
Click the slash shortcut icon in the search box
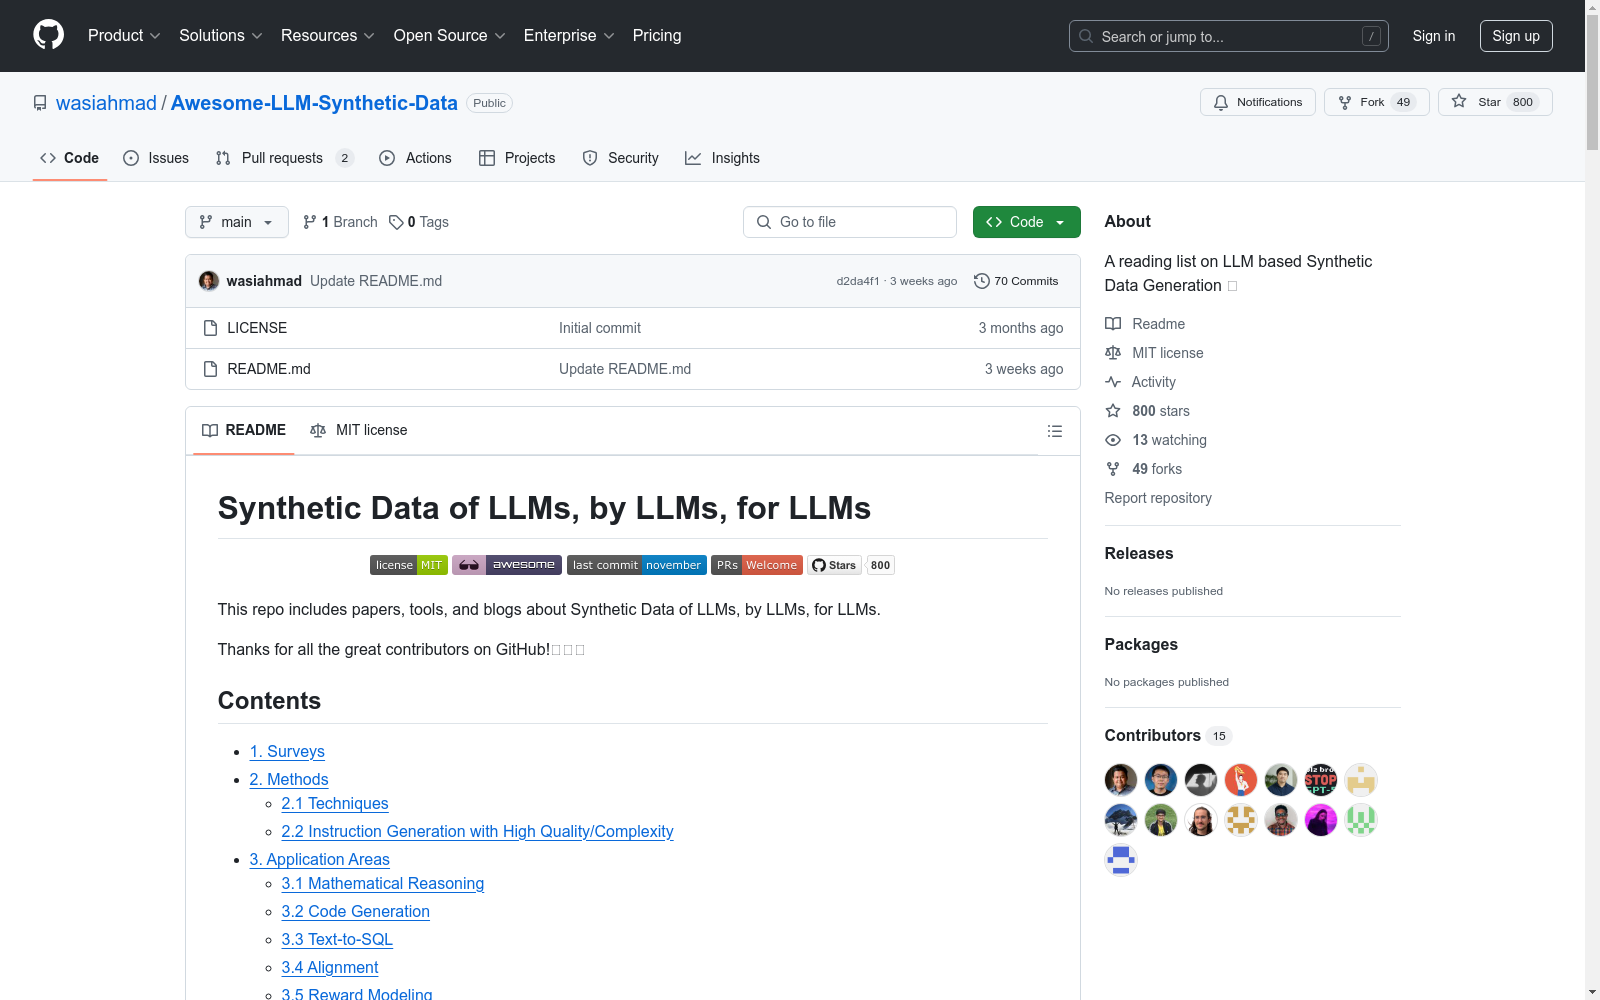click(1371, 36)
